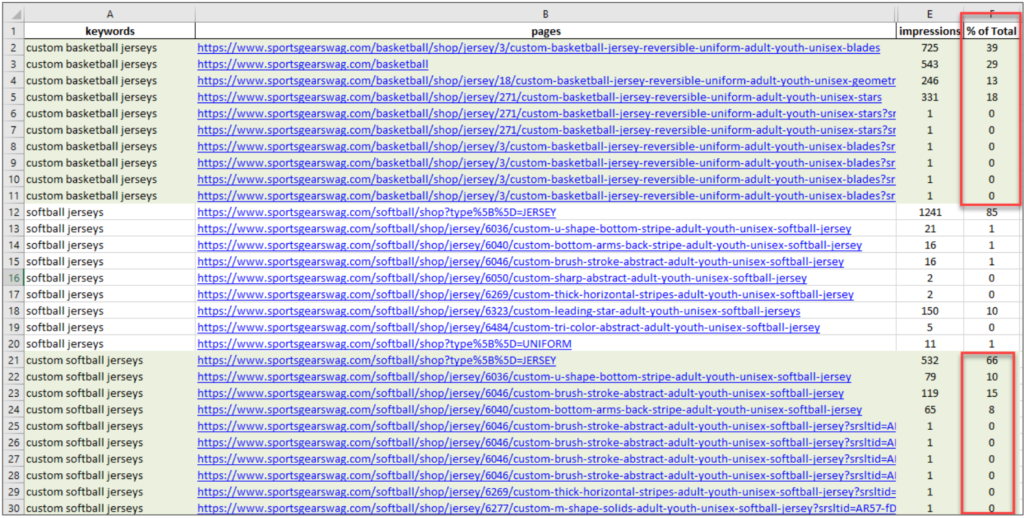Click the '% of Total' header cell
The width and height of the screenshot is (1024, 518).
pyautogui.click(x=991, y=31)
